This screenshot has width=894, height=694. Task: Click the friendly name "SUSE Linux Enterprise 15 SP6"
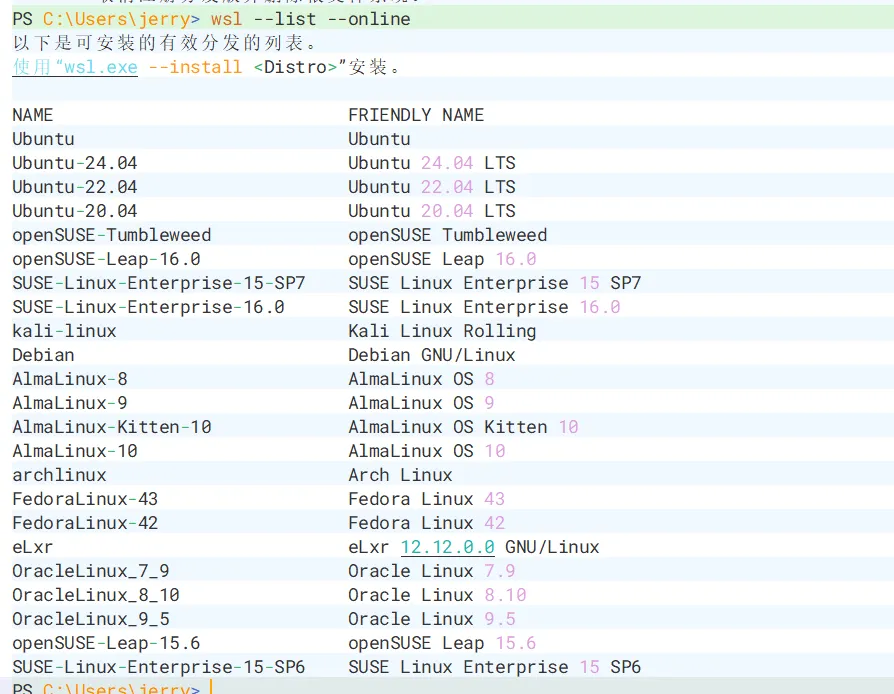(495, 667)
